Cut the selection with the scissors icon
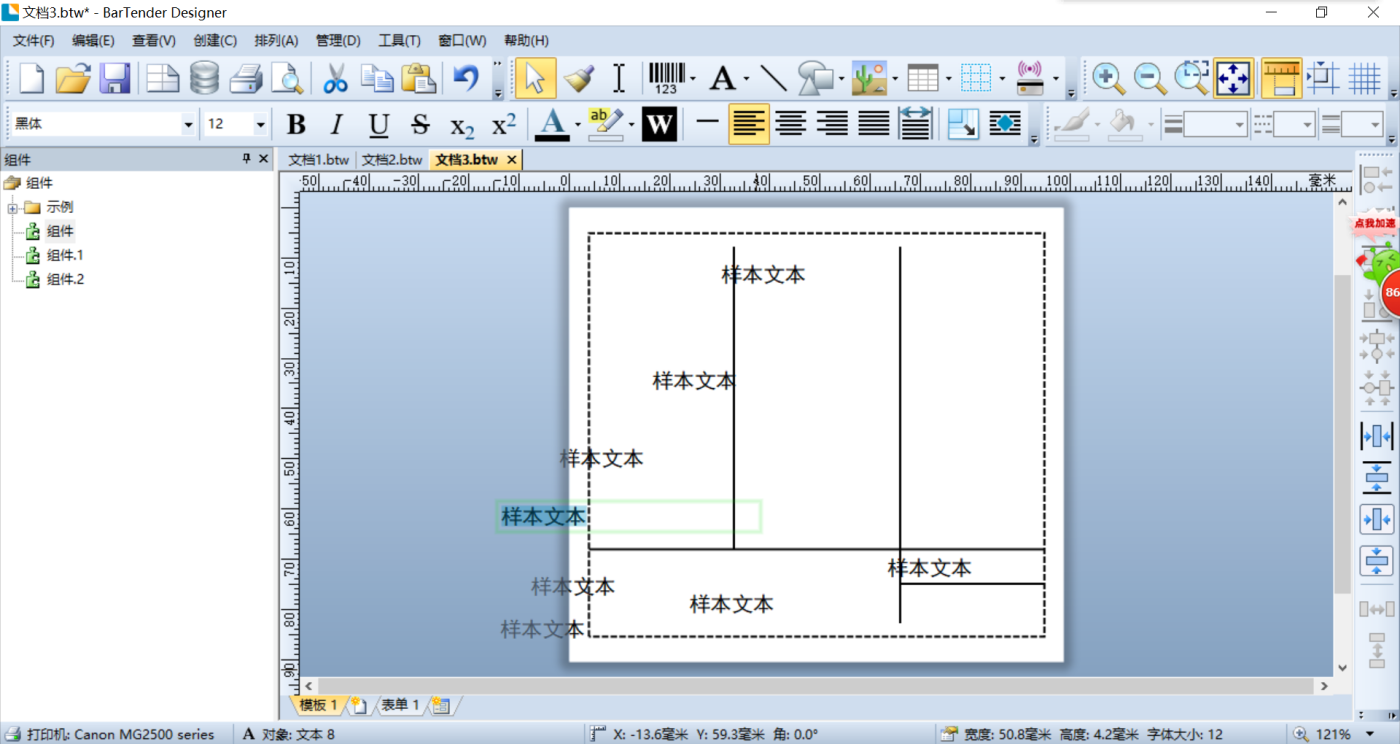The width and height of the screenshot is (1400, 744). tap(335, 78)
